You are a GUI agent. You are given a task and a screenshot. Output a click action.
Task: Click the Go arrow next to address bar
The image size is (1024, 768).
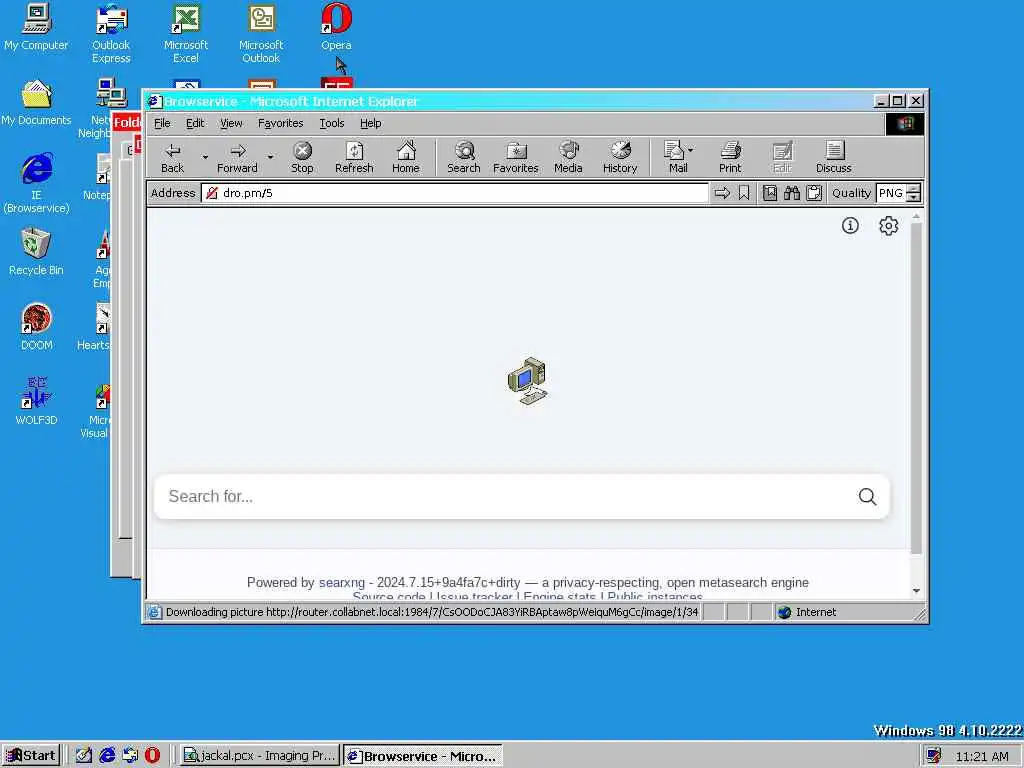[x=722, y=193]
